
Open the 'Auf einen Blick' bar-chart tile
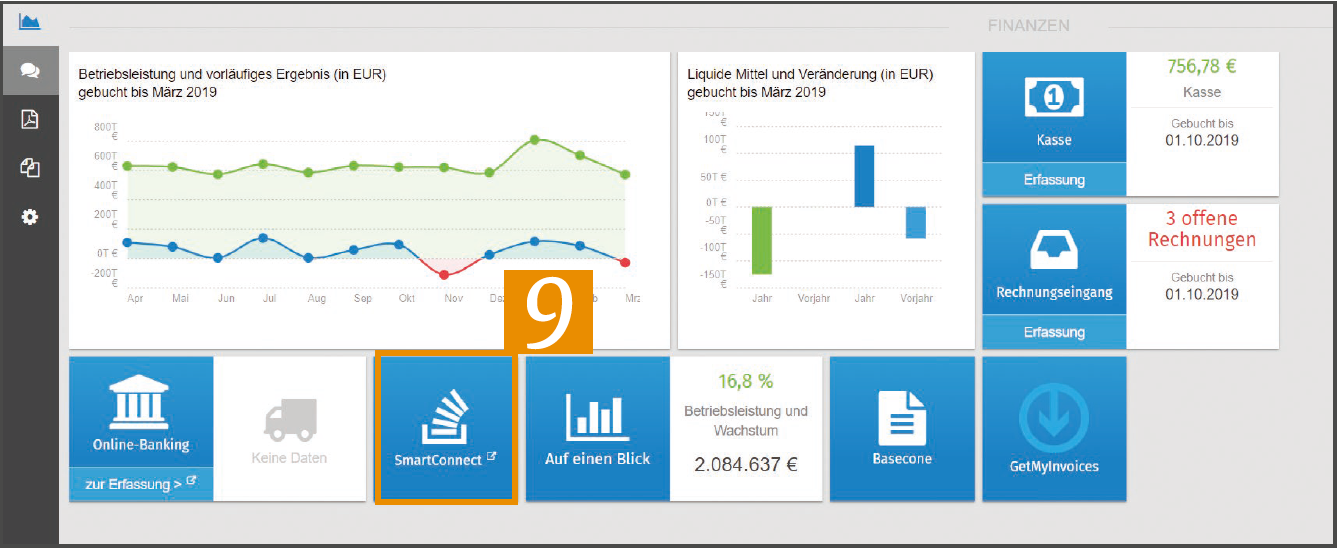click(x=598, y=428)
